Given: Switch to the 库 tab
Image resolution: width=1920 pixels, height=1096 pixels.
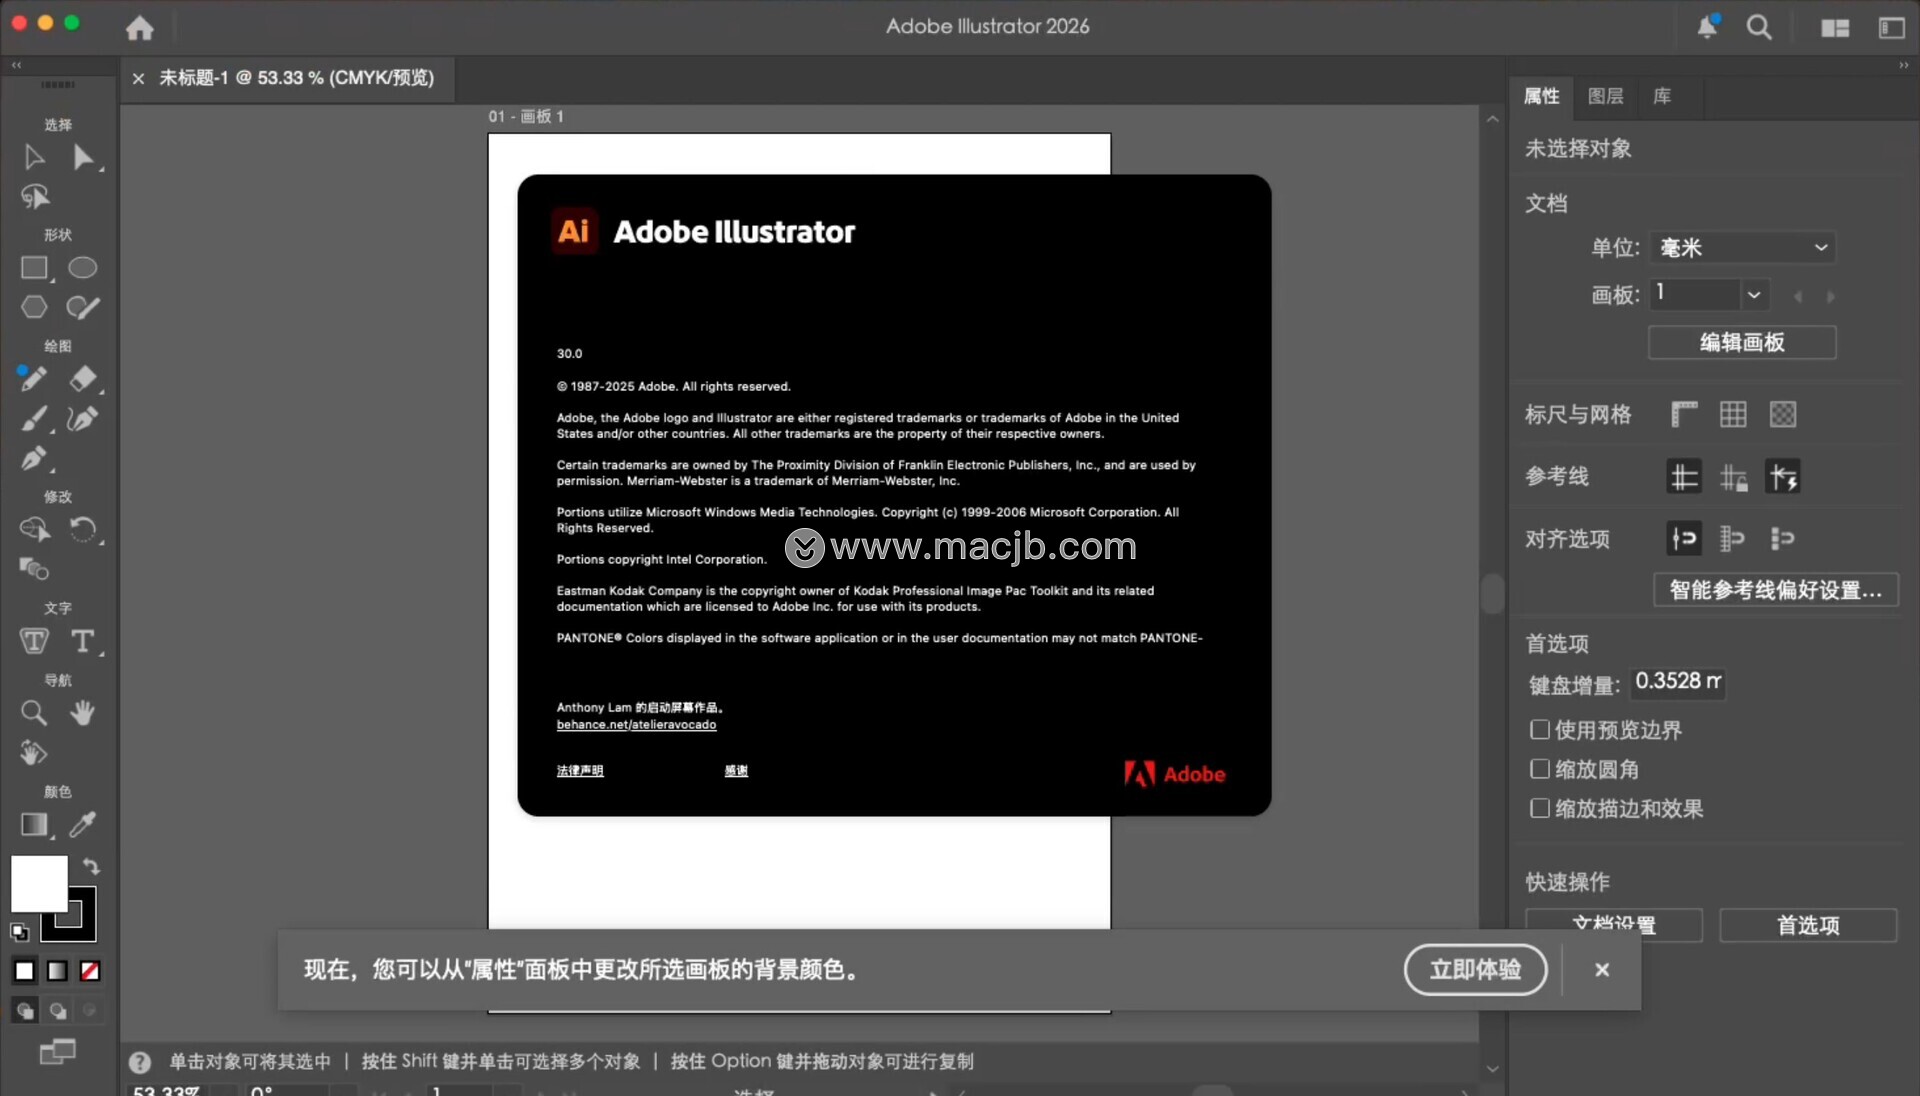Looking at the screenshot, I should [1661, 96].
